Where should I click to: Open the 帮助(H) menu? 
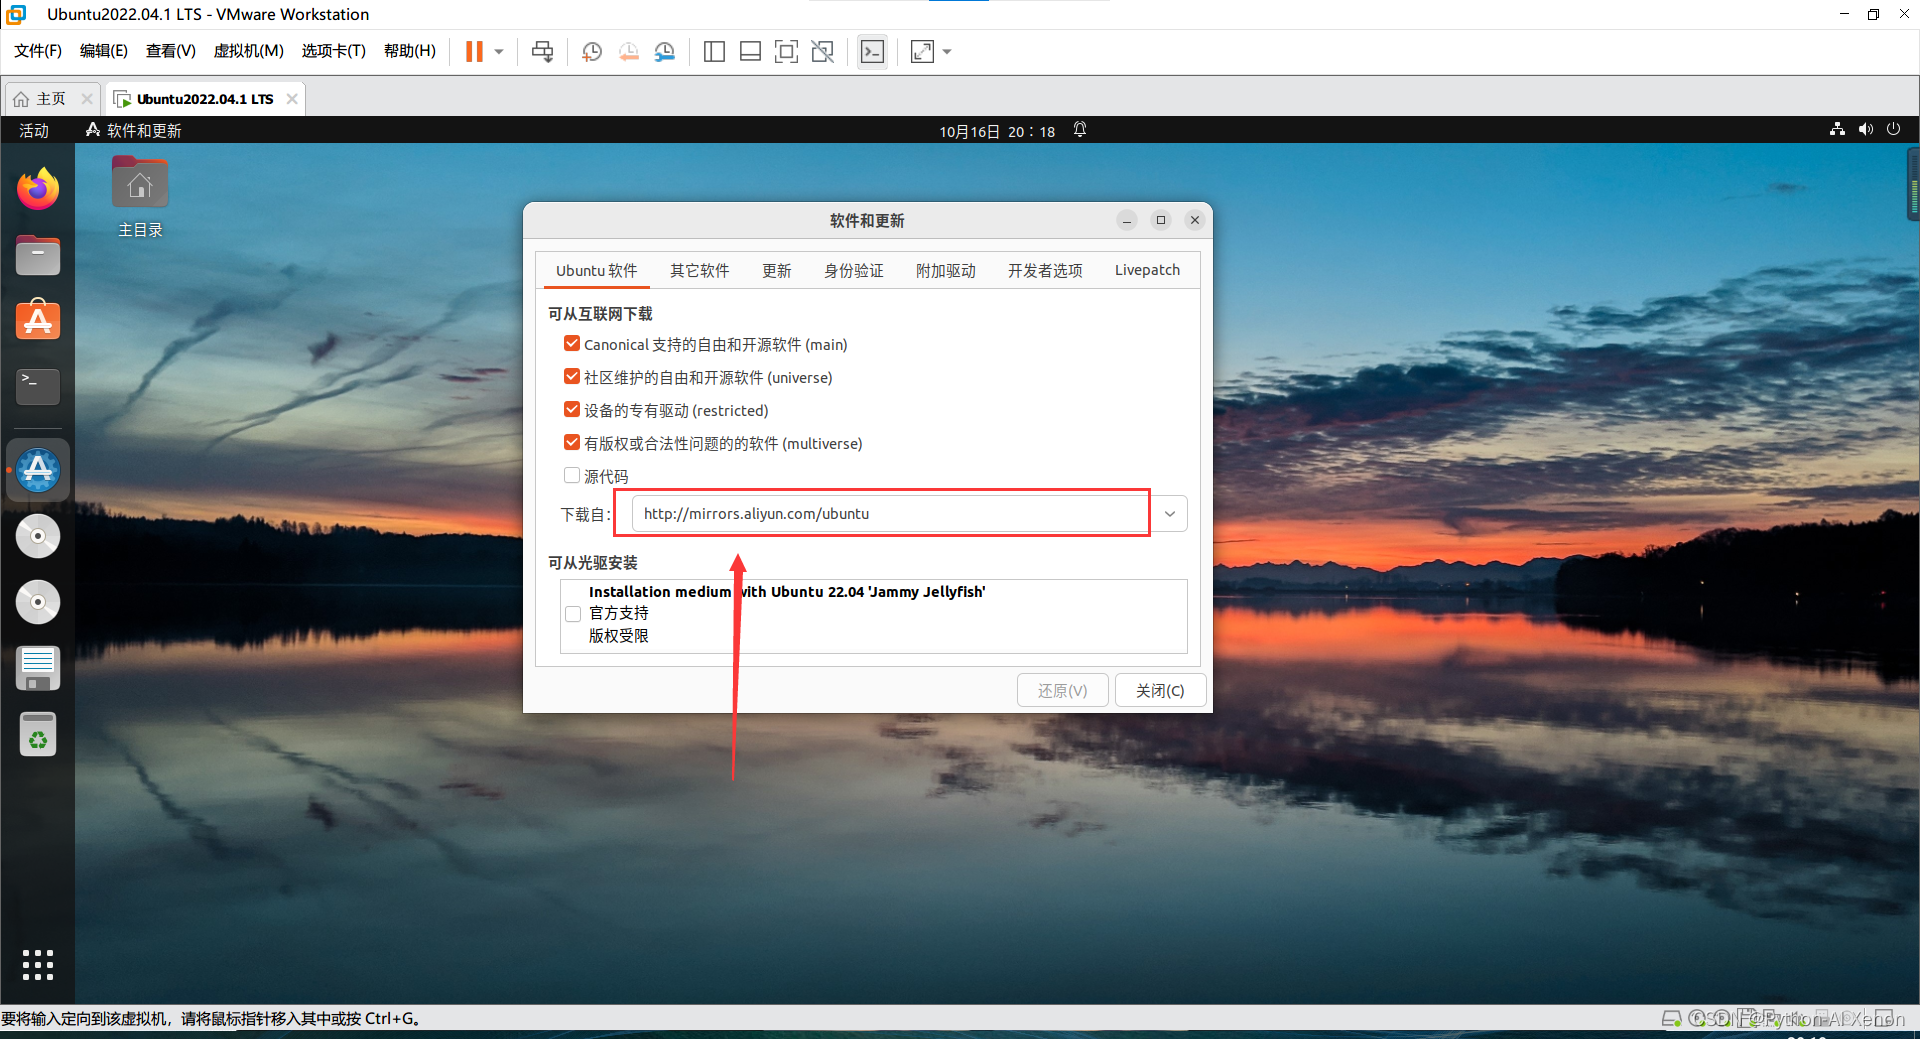coord(410,51)
